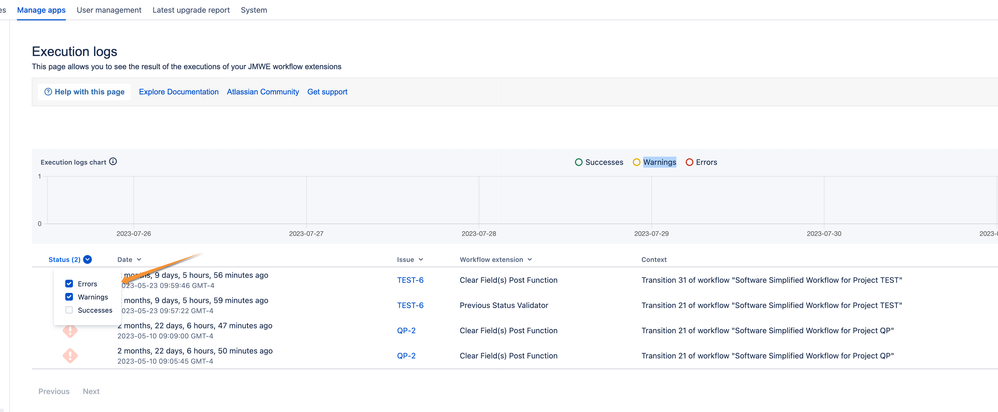This screenshot has width=998, height=412.
Task: Open the Manage apps tab
Action: (41, 10)
